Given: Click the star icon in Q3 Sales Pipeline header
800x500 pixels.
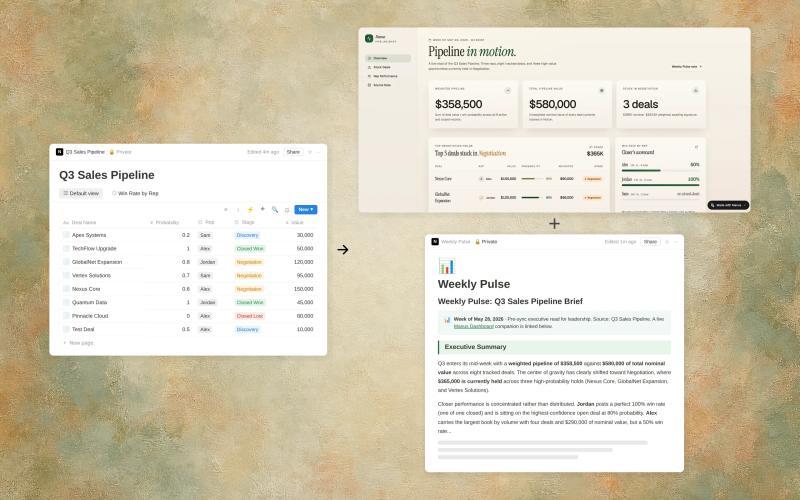Looking at the screenshot, I should (x=310, y=152).
